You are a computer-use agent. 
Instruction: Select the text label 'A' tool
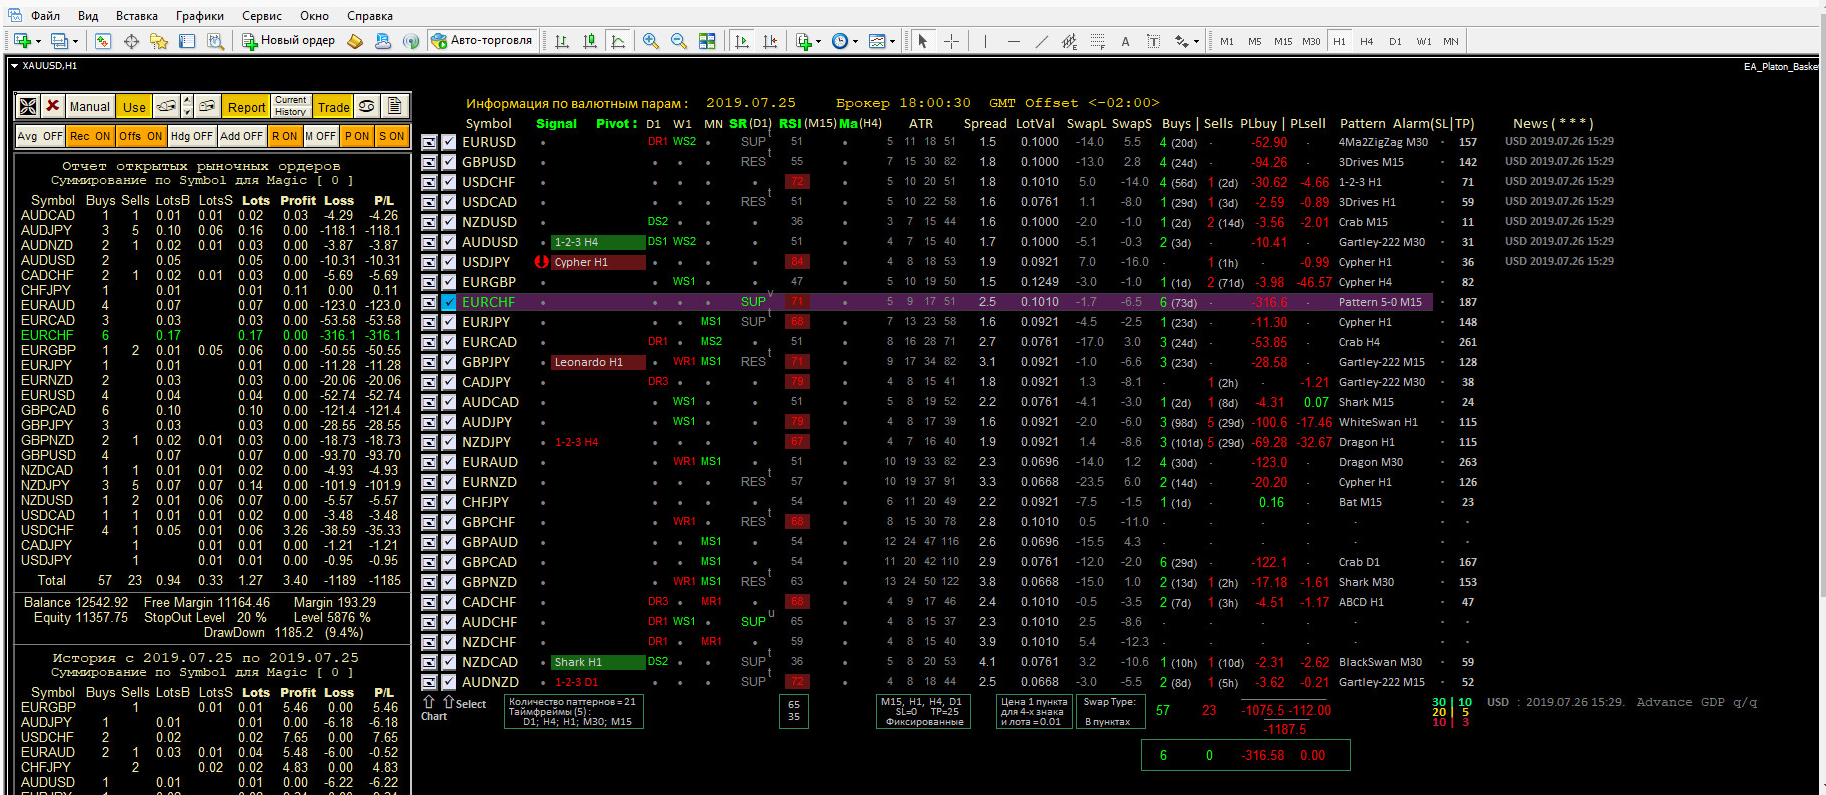[1125, 41]
